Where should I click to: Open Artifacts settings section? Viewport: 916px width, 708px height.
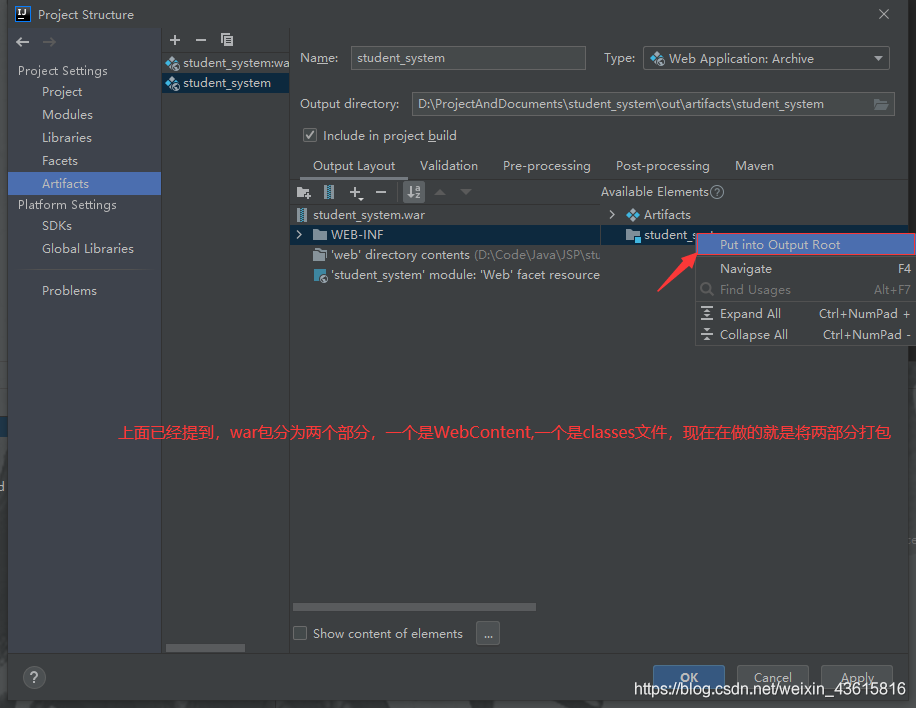click(84, 183)
